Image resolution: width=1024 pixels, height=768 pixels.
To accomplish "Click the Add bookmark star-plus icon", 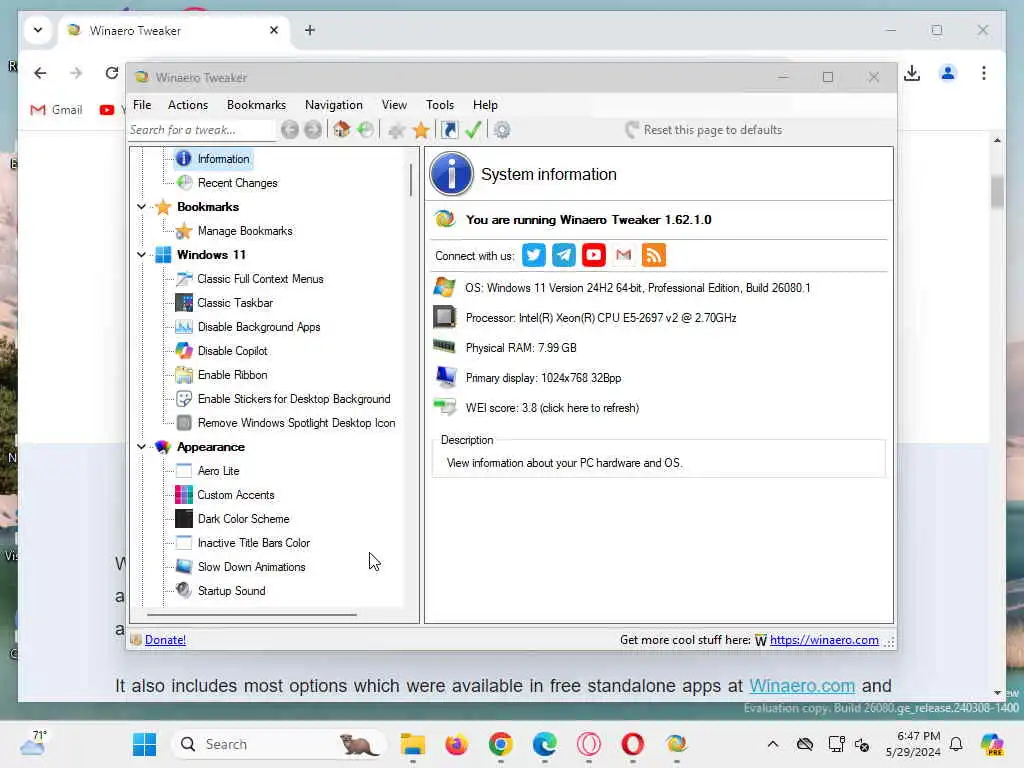I will tap(396, 130).
